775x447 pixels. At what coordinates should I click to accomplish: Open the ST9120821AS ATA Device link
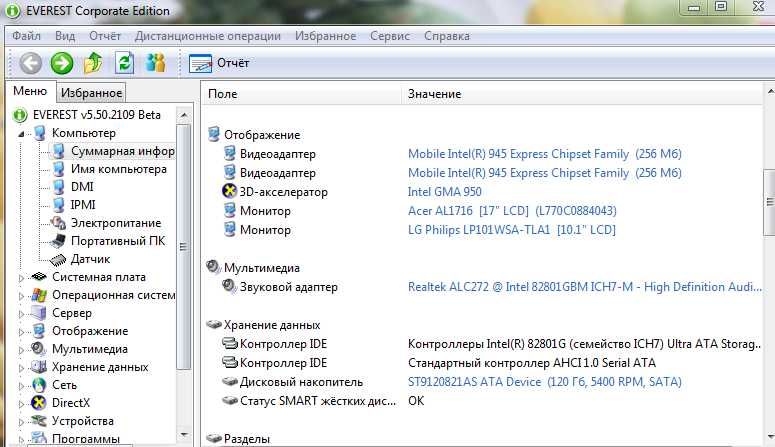coord(544,382)
